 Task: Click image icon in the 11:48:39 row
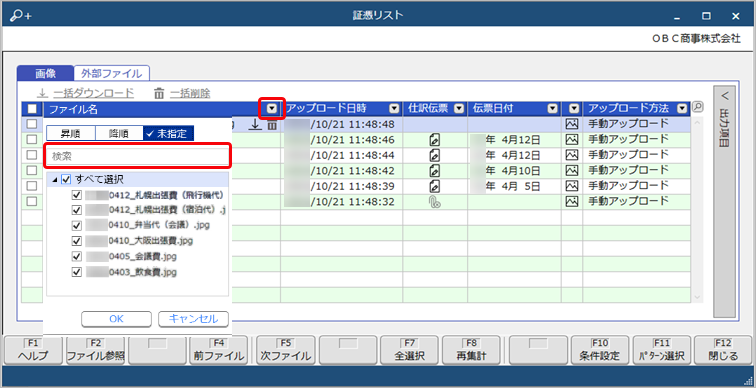571,186
